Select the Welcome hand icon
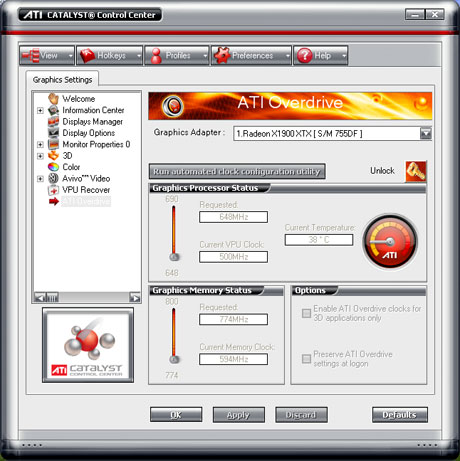 click(x=53, y=99)
